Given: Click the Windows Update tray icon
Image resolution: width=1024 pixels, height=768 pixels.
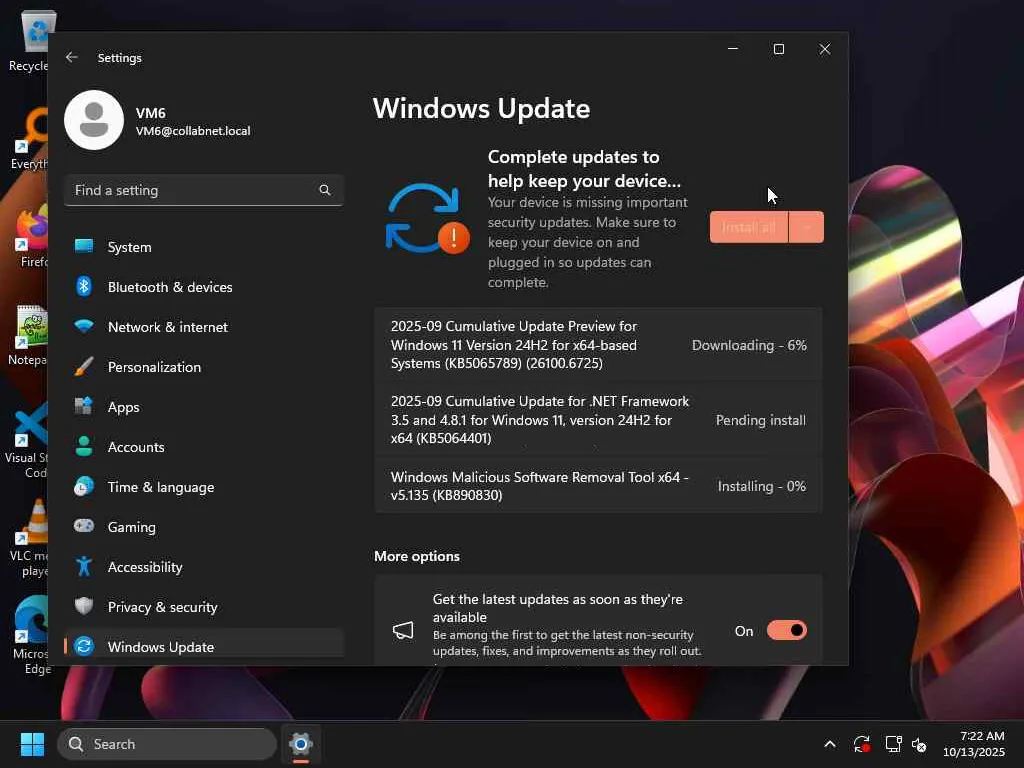Looking at the screenshot, I should click(861, 744).
